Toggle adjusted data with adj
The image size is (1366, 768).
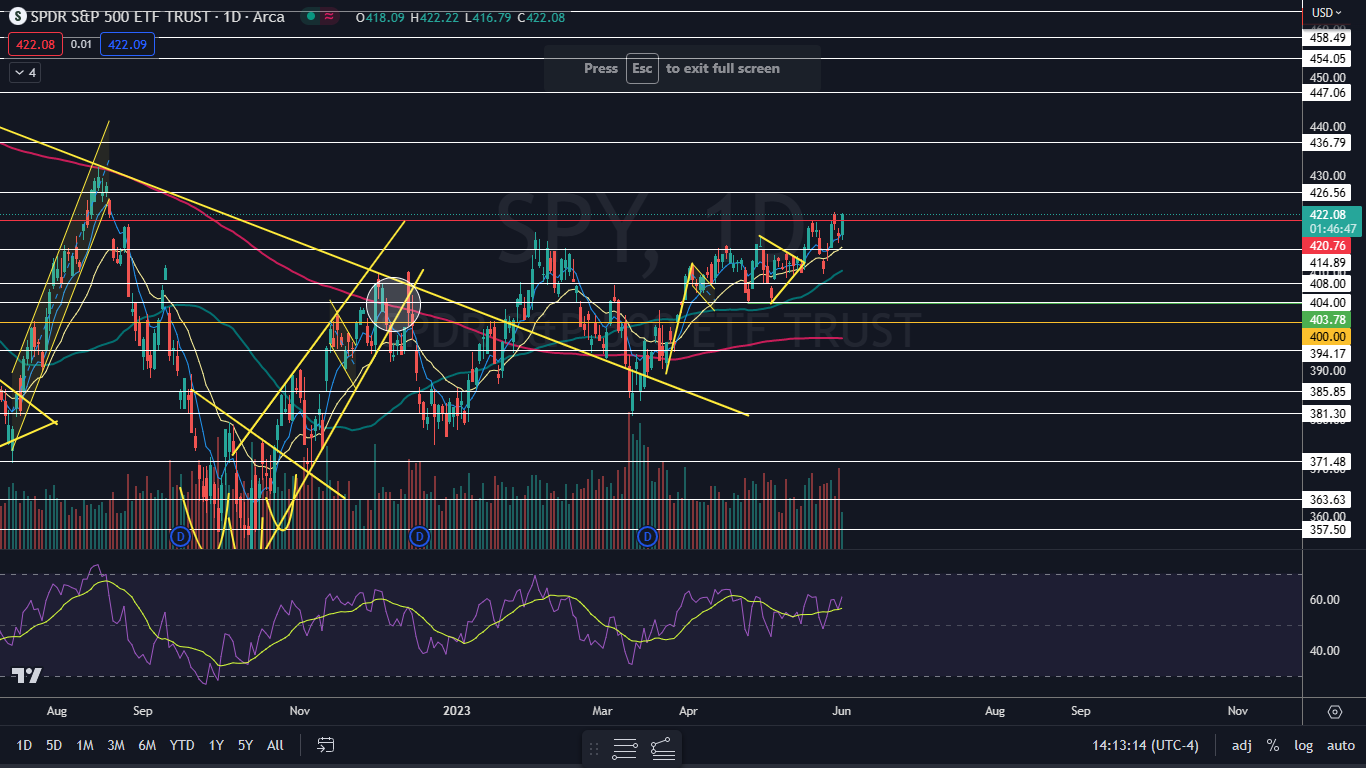(1241, 745)
